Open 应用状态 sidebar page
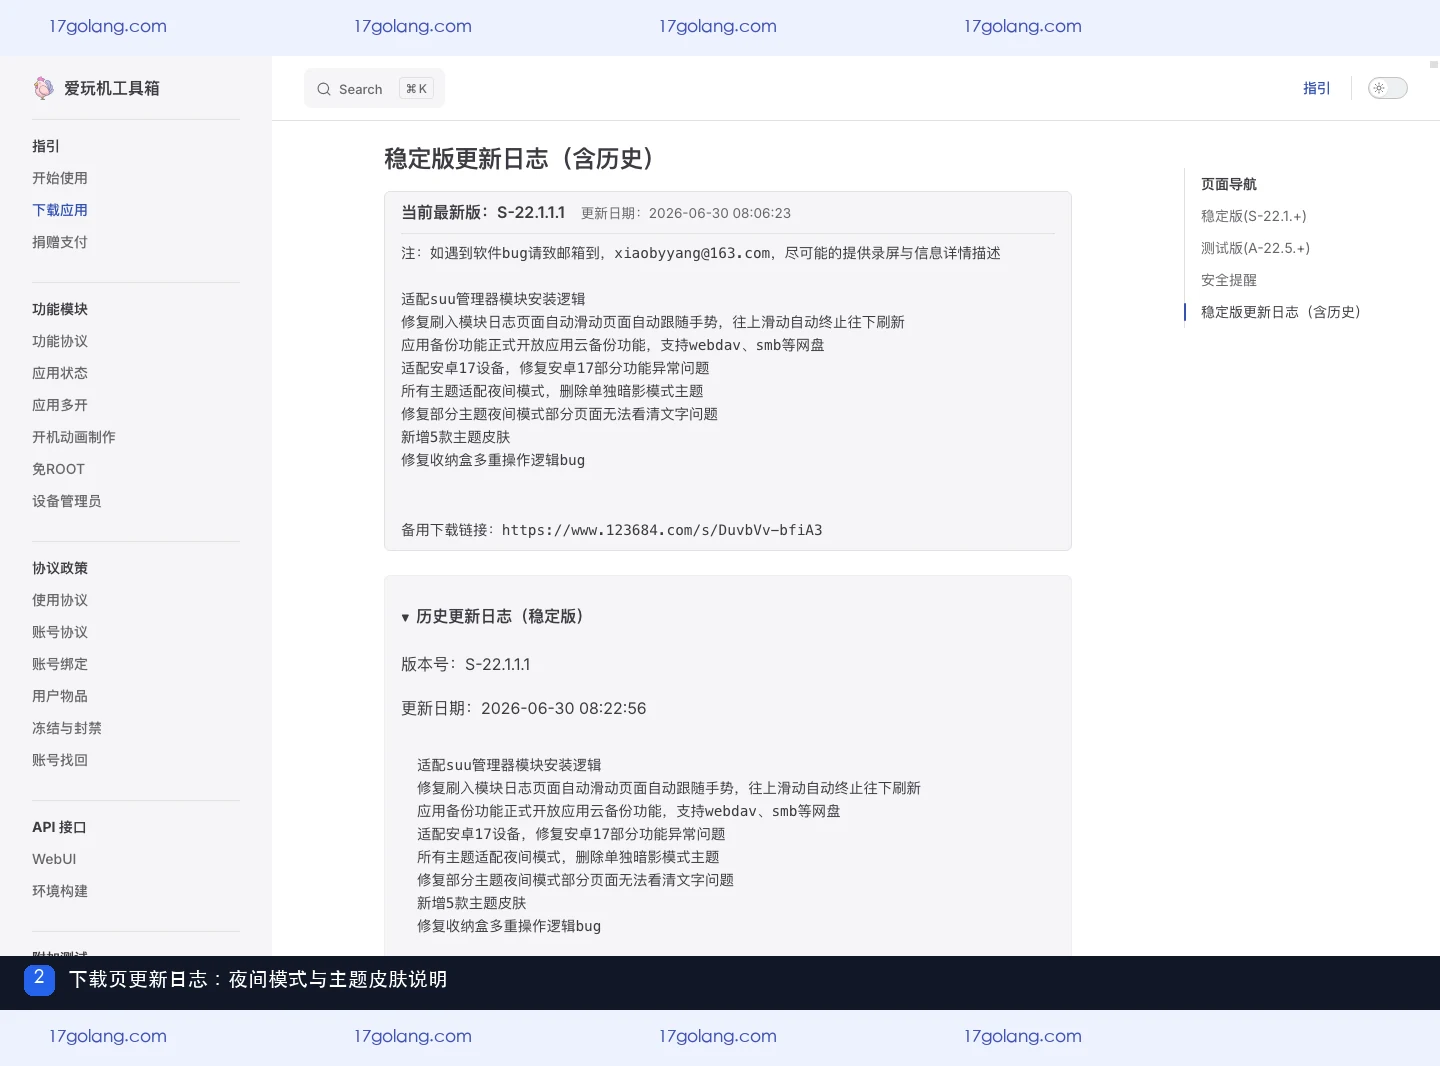Screen dimensions: 1440x1066 coord(60,373)
